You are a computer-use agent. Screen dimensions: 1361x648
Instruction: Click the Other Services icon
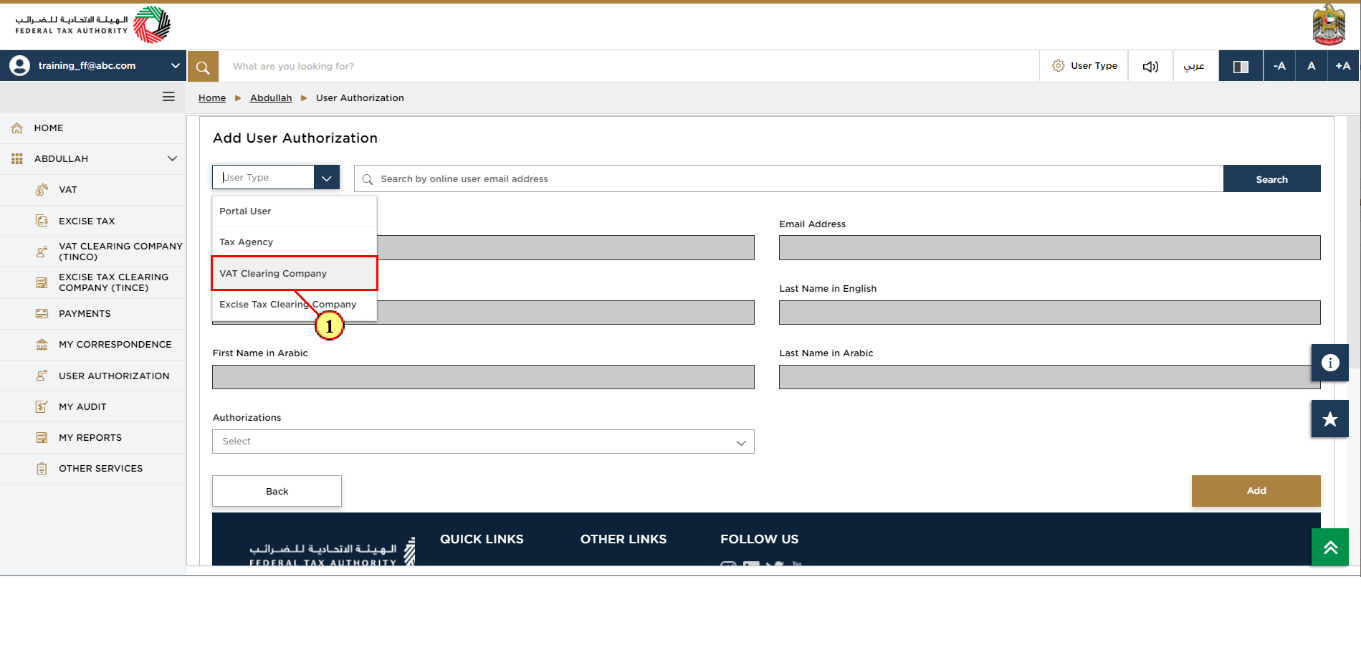(42, 469)
